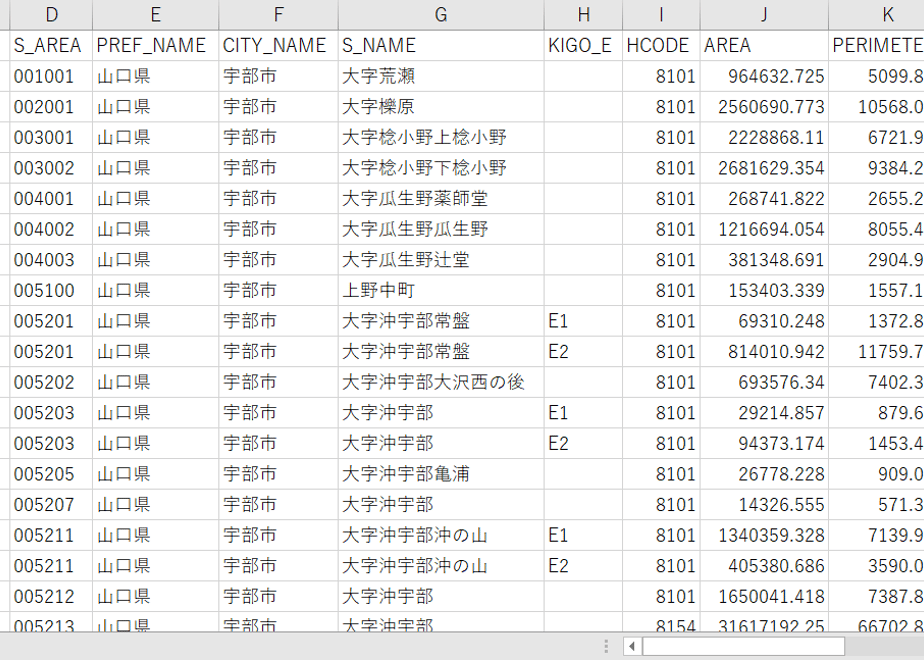Click the AREA header cell
Screen dimensions: 924x660
764,45
